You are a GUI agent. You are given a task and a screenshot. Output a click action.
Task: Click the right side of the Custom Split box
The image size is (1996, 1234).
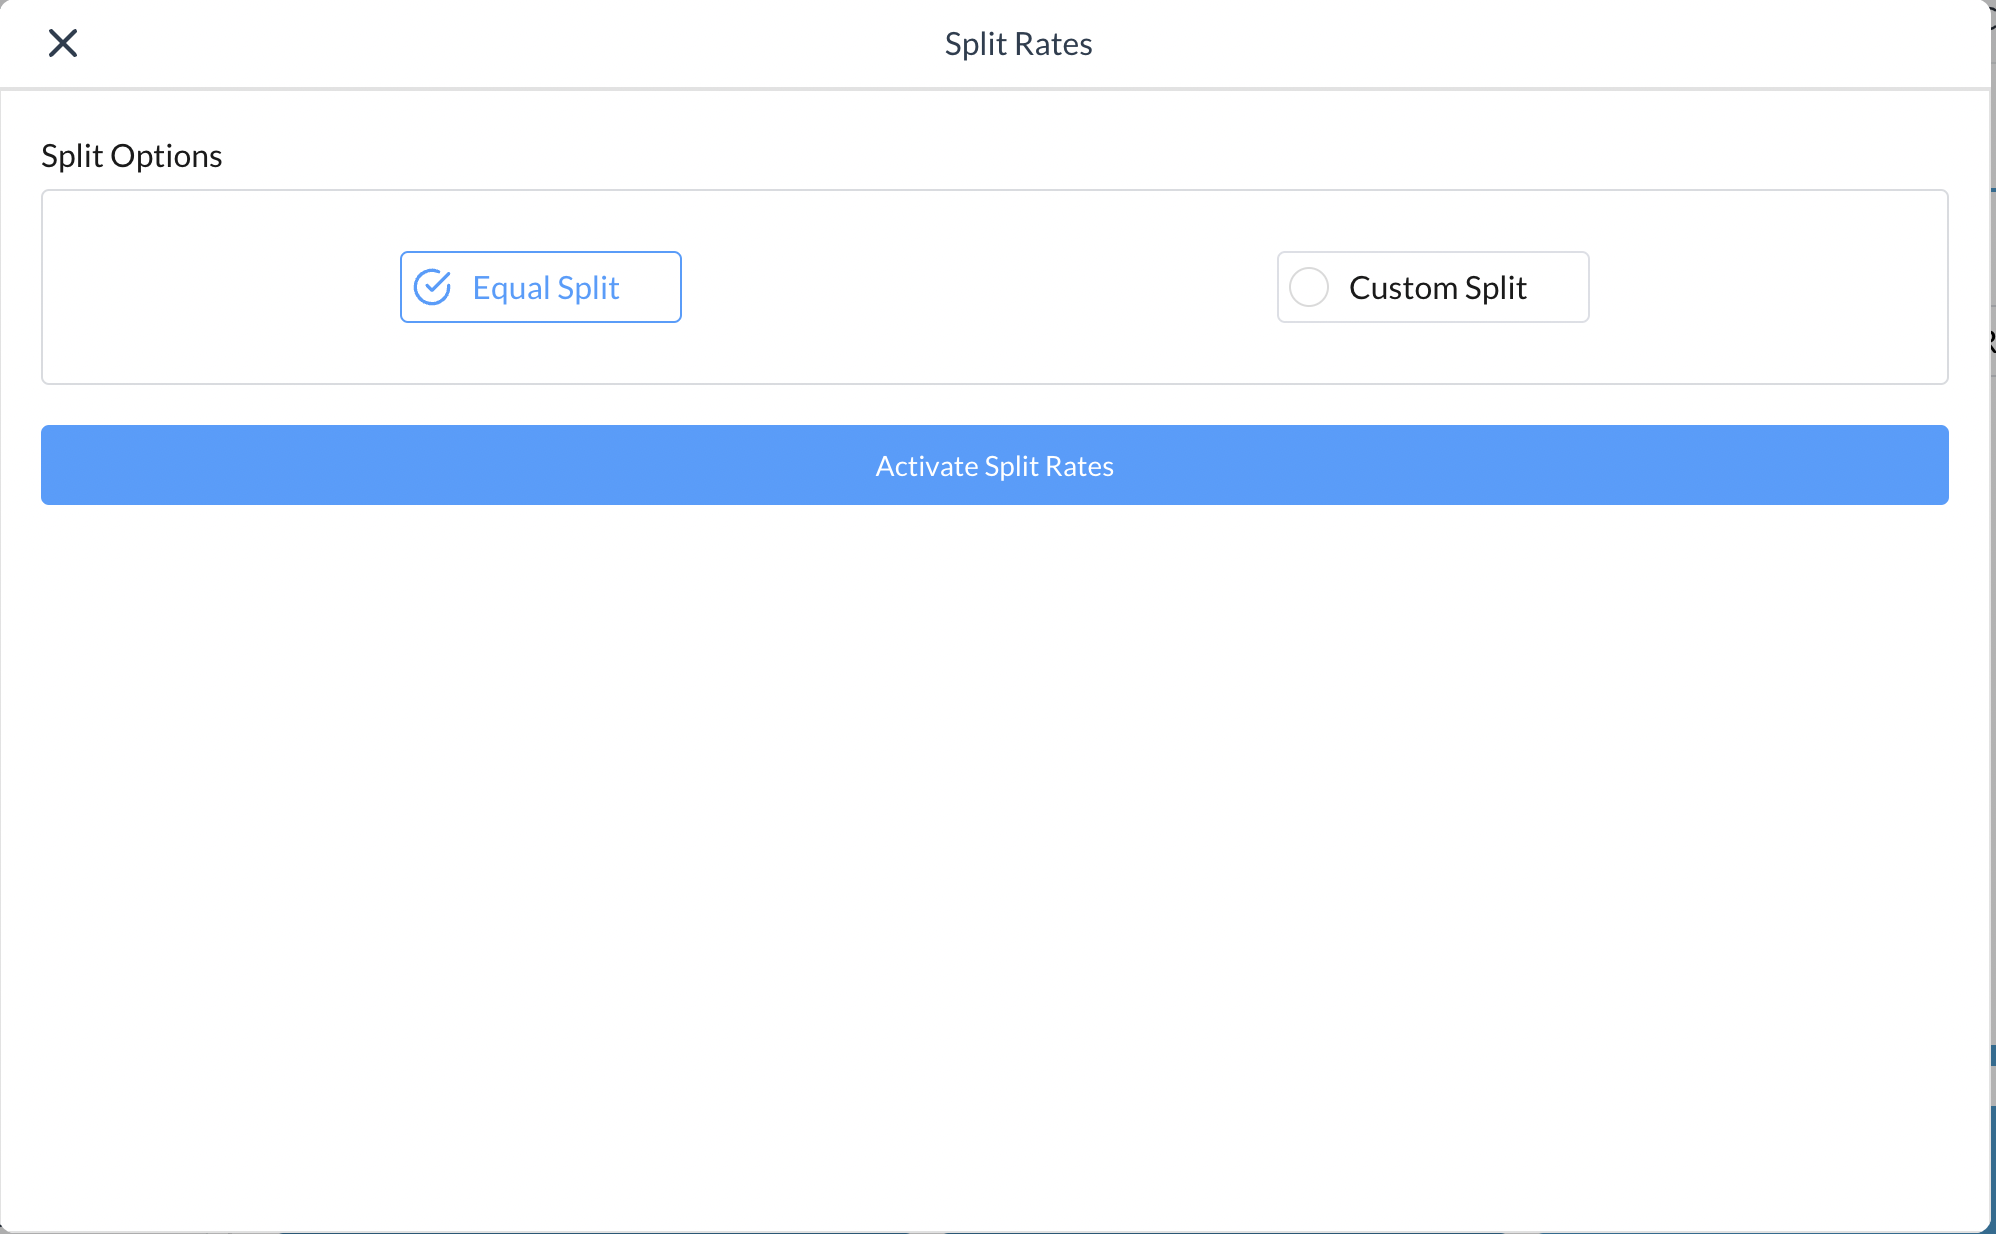tap(1562, 287)
